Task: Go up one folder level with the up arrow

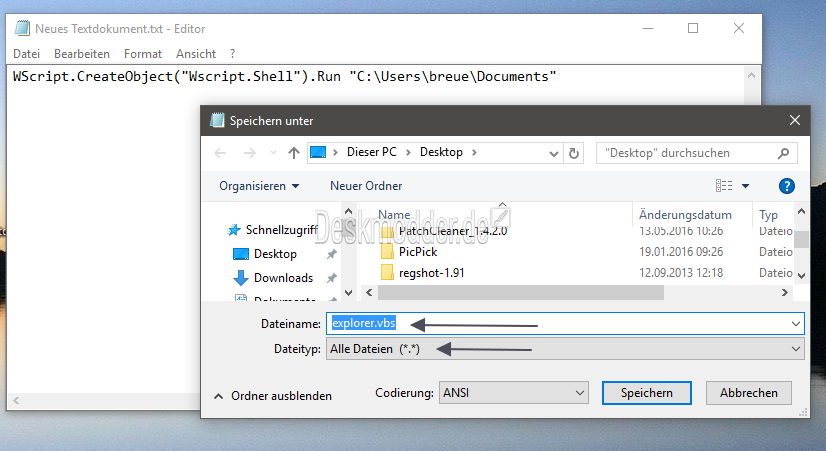Action: (294, 153)
